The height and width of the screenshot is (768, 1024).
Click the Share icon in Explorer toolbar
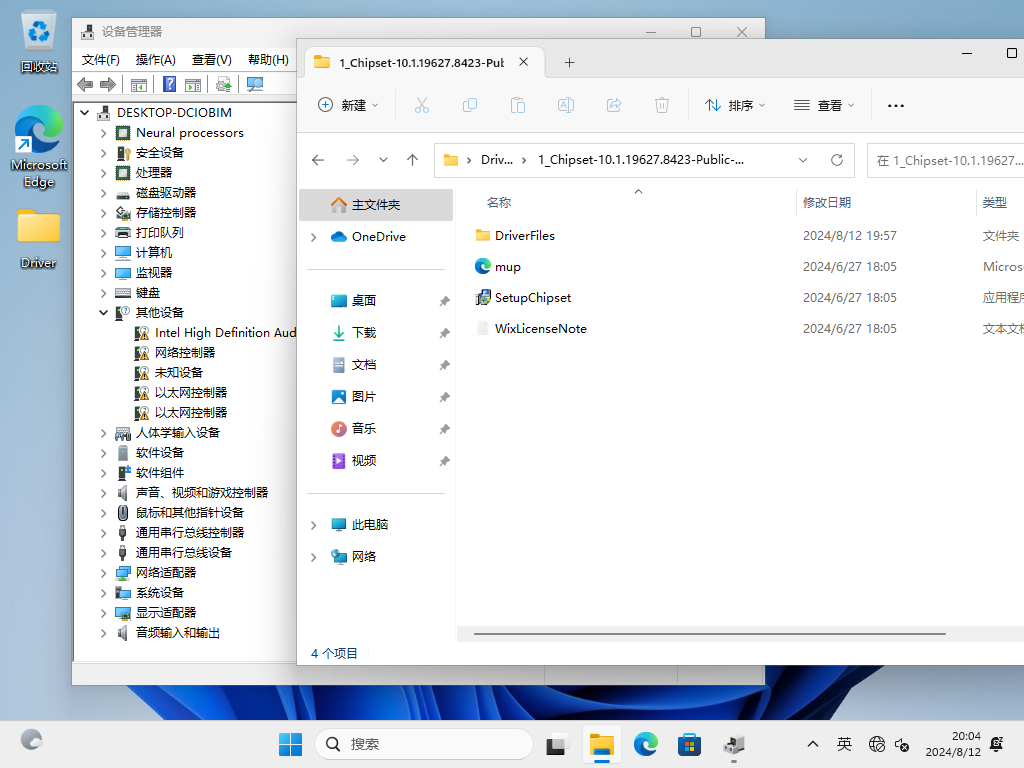pyautogui.click(x=614, y=105)
